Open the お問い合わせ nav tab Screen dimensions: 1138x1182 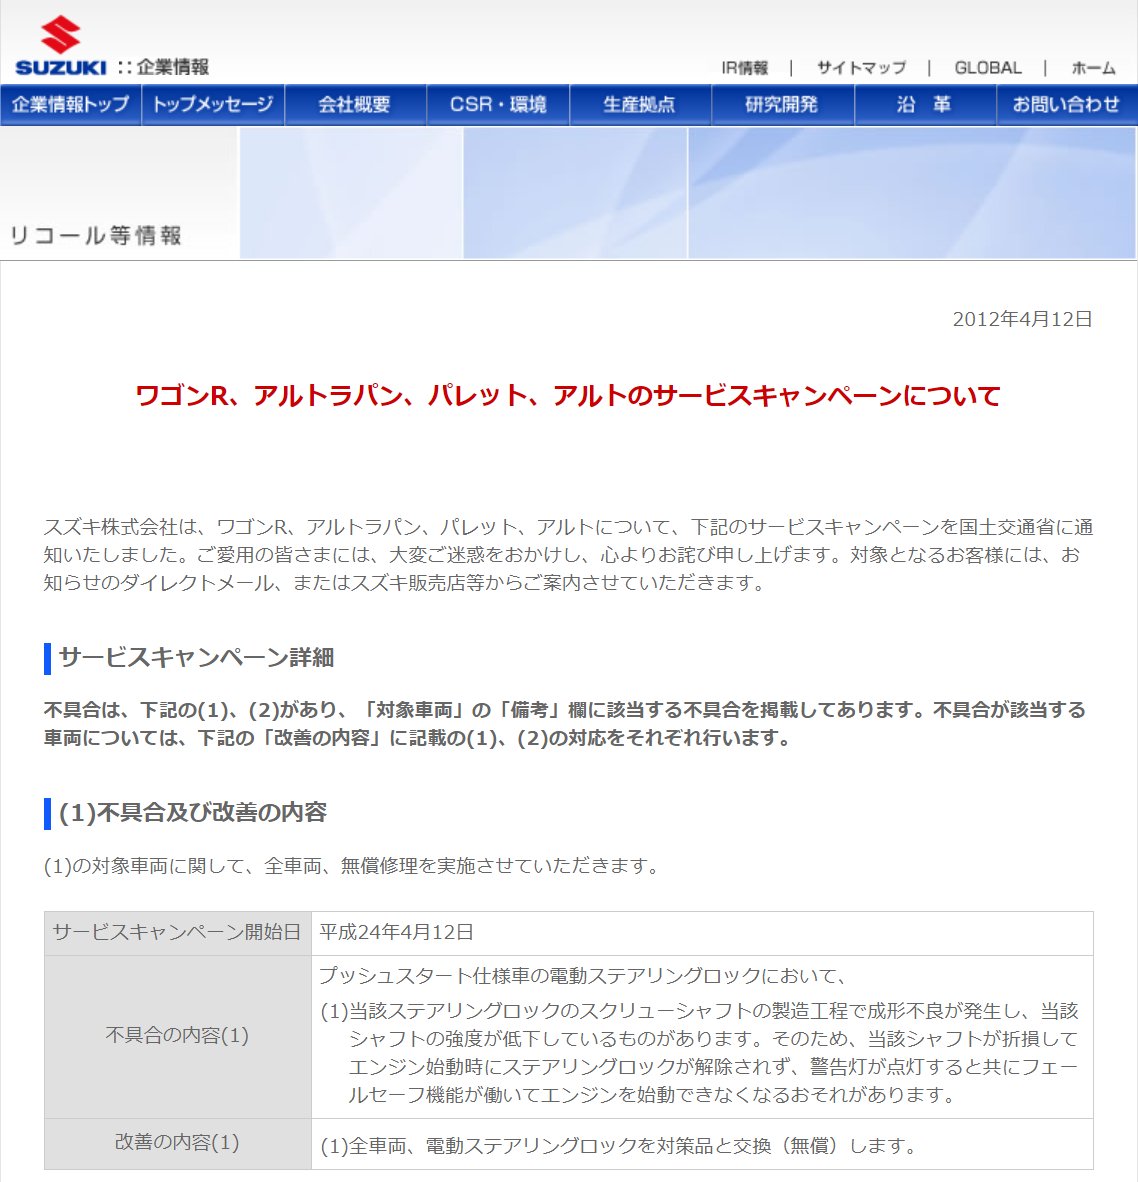pos(1067,104)
